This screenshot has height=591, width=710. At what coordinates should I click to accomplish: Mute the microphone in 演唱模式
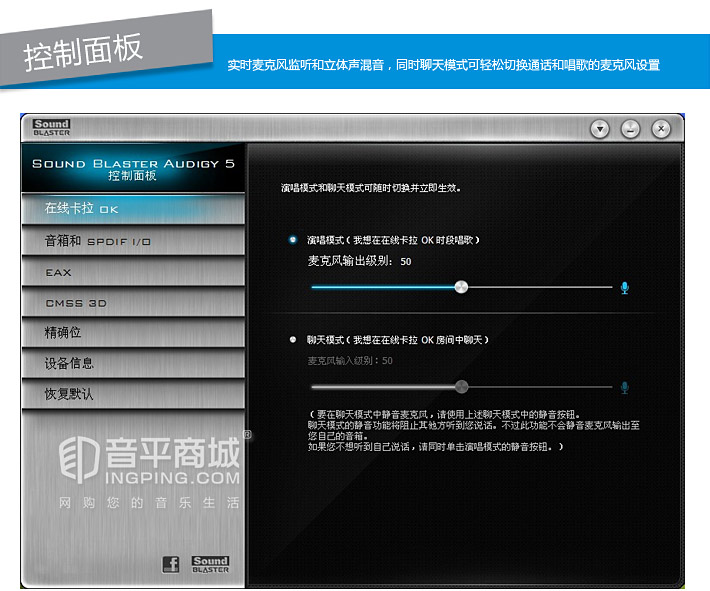click(x=624, y=288)
